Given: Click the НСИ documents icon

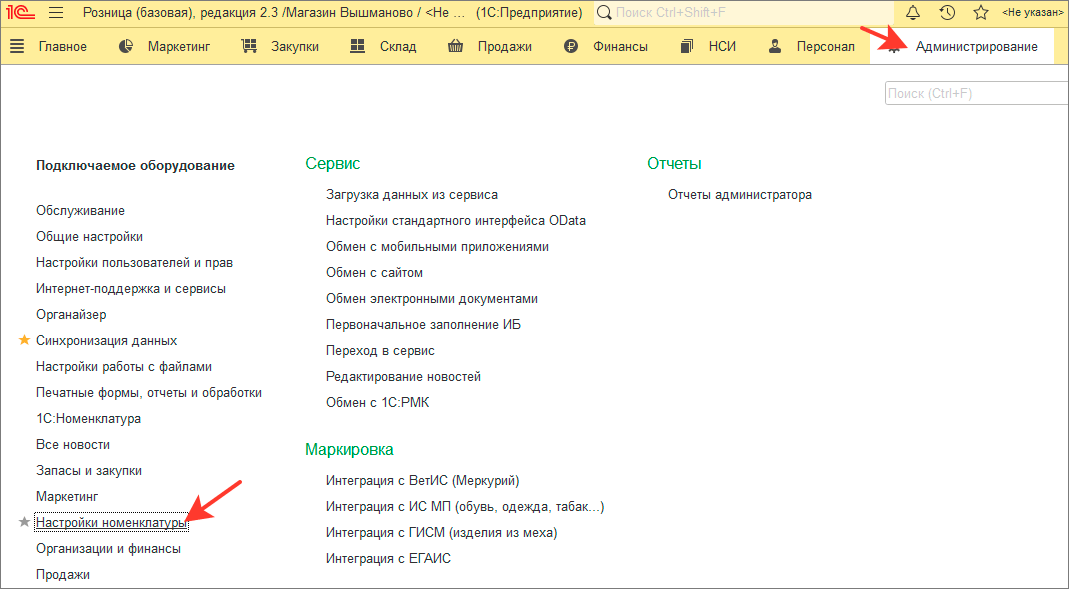Looking at the screenshot, I should click(x=687, y=46).
